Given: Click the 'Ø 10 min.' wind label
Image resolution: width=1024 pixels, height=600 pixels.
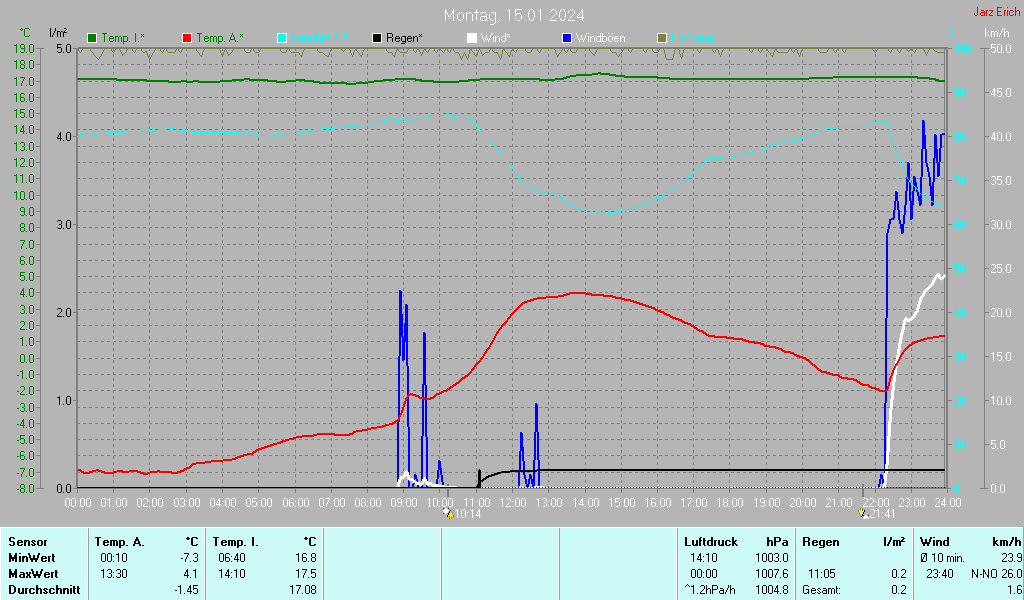Looking at the screenshot, I should (x=942, y=558).
